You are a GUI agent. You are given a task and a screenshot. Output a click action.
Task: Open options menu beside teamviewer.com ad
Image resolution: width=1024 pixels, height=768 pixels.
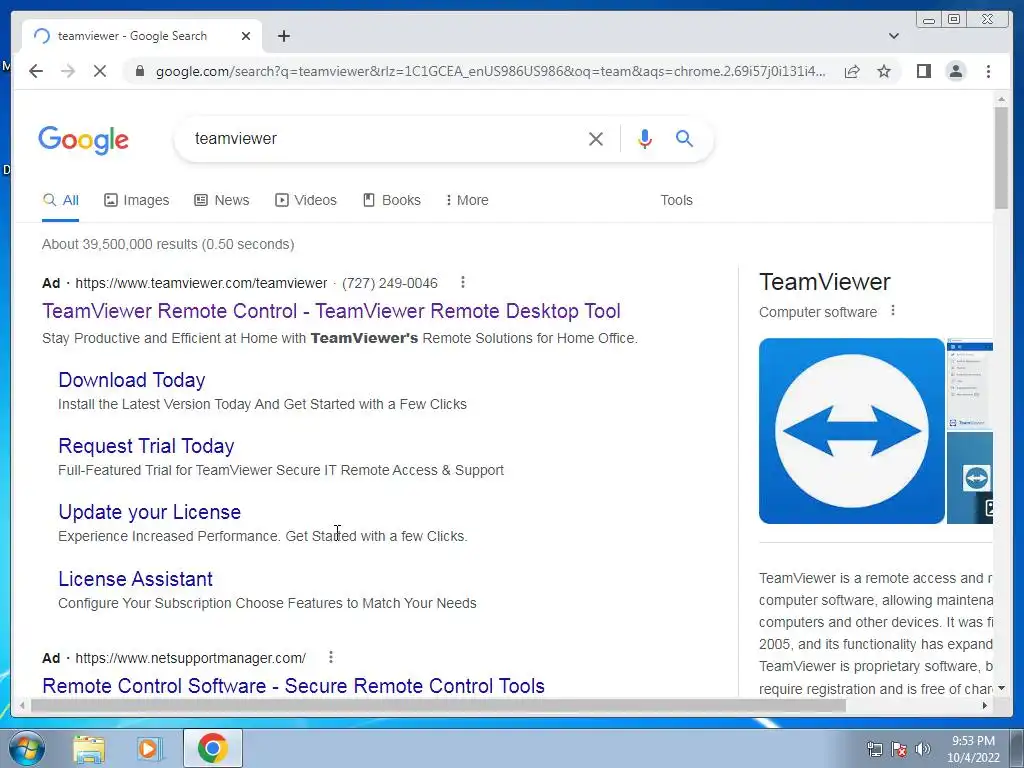[462, 282]
